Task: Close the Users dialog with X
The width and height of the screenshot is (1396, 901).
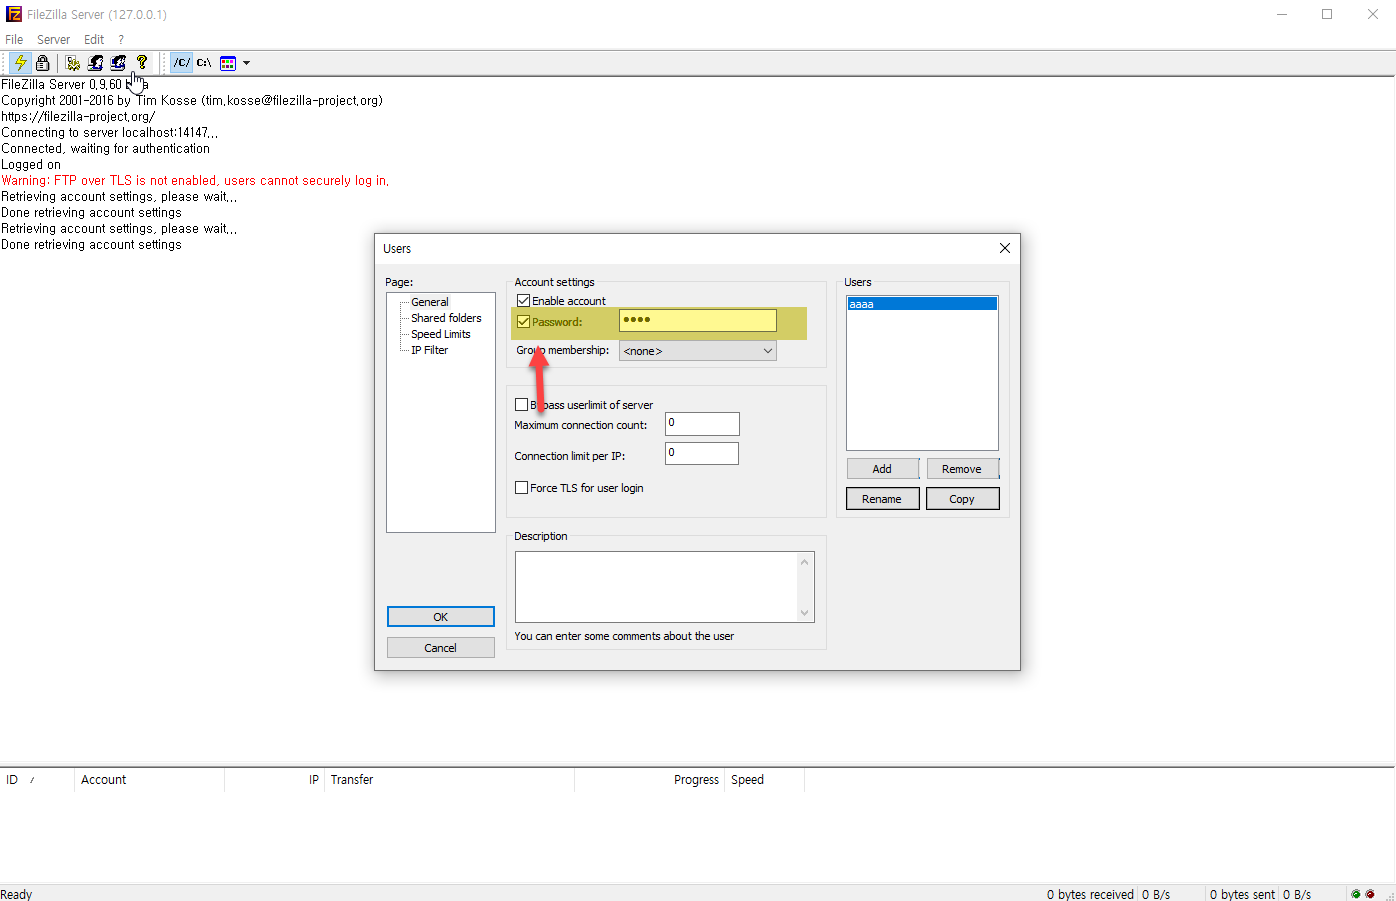Action: click(x=1005, y=248)
